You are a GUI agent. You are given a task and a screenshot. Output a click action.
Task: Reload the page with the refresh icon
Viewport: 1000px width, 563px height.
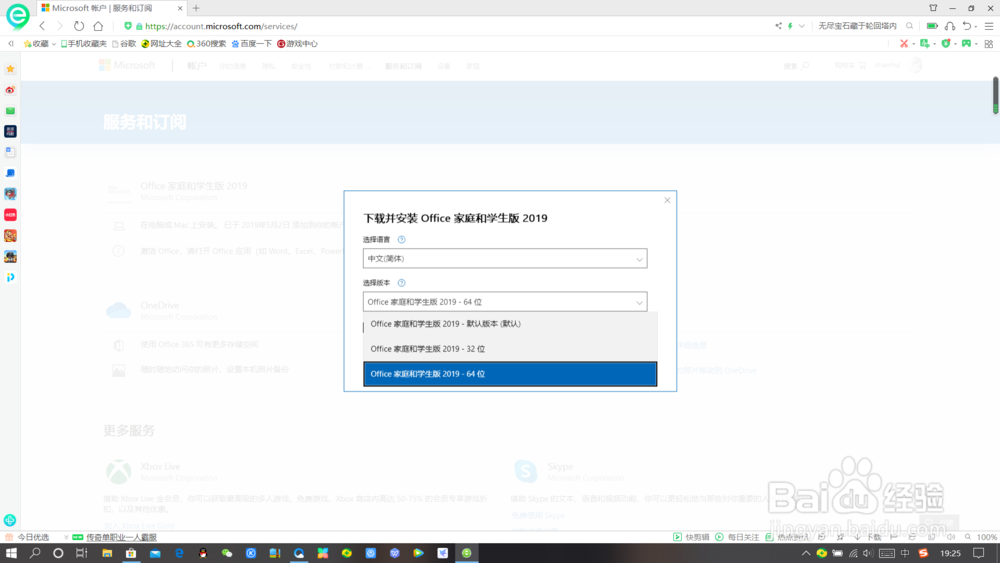78,26
